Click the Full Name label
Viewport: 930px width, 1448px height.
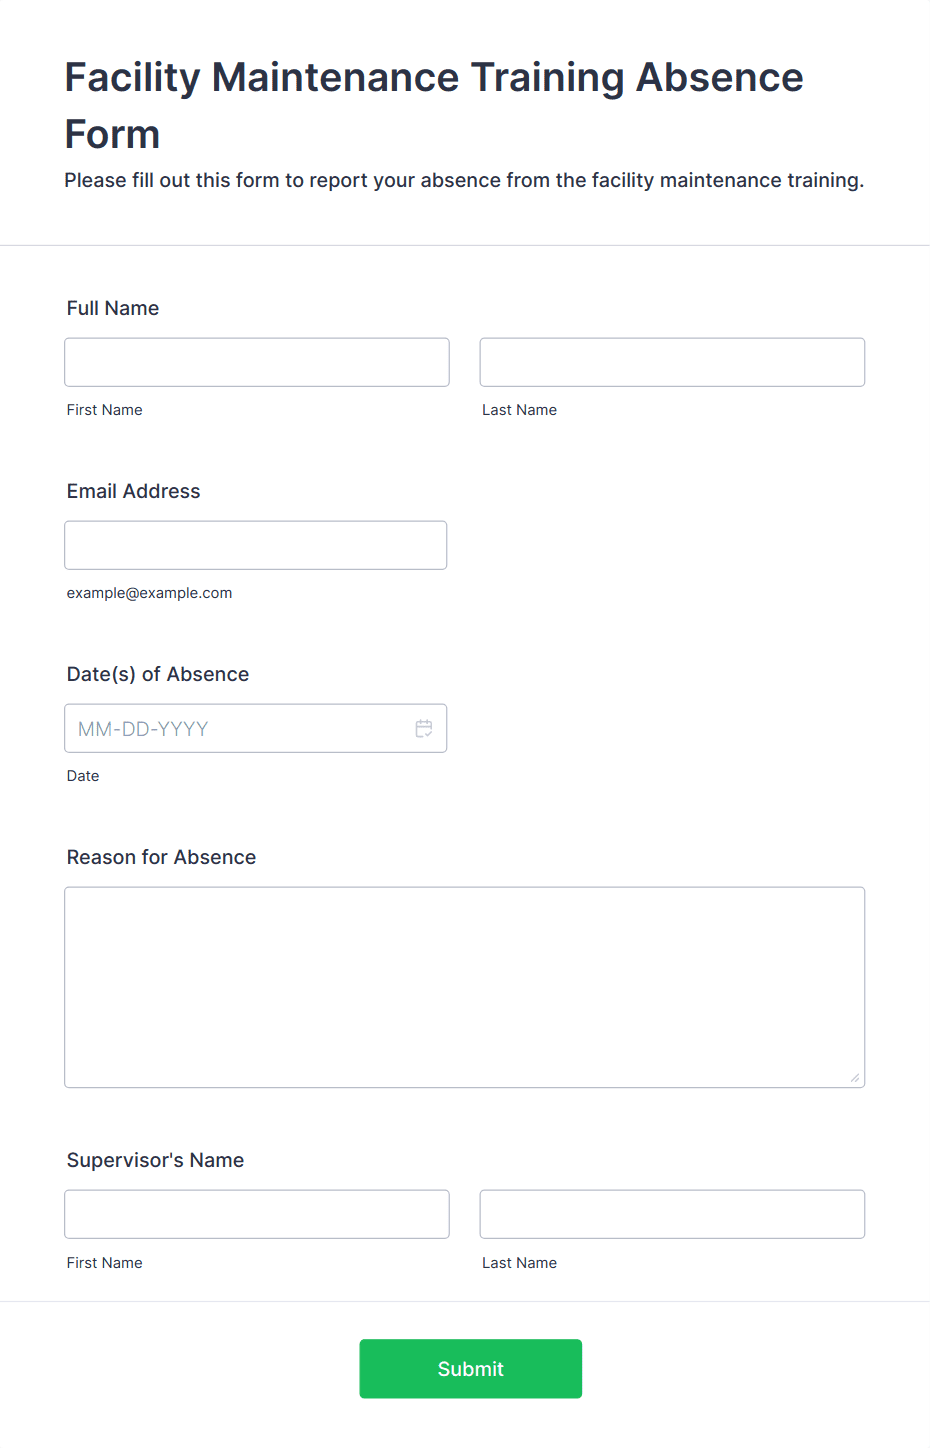pos(113,308)
